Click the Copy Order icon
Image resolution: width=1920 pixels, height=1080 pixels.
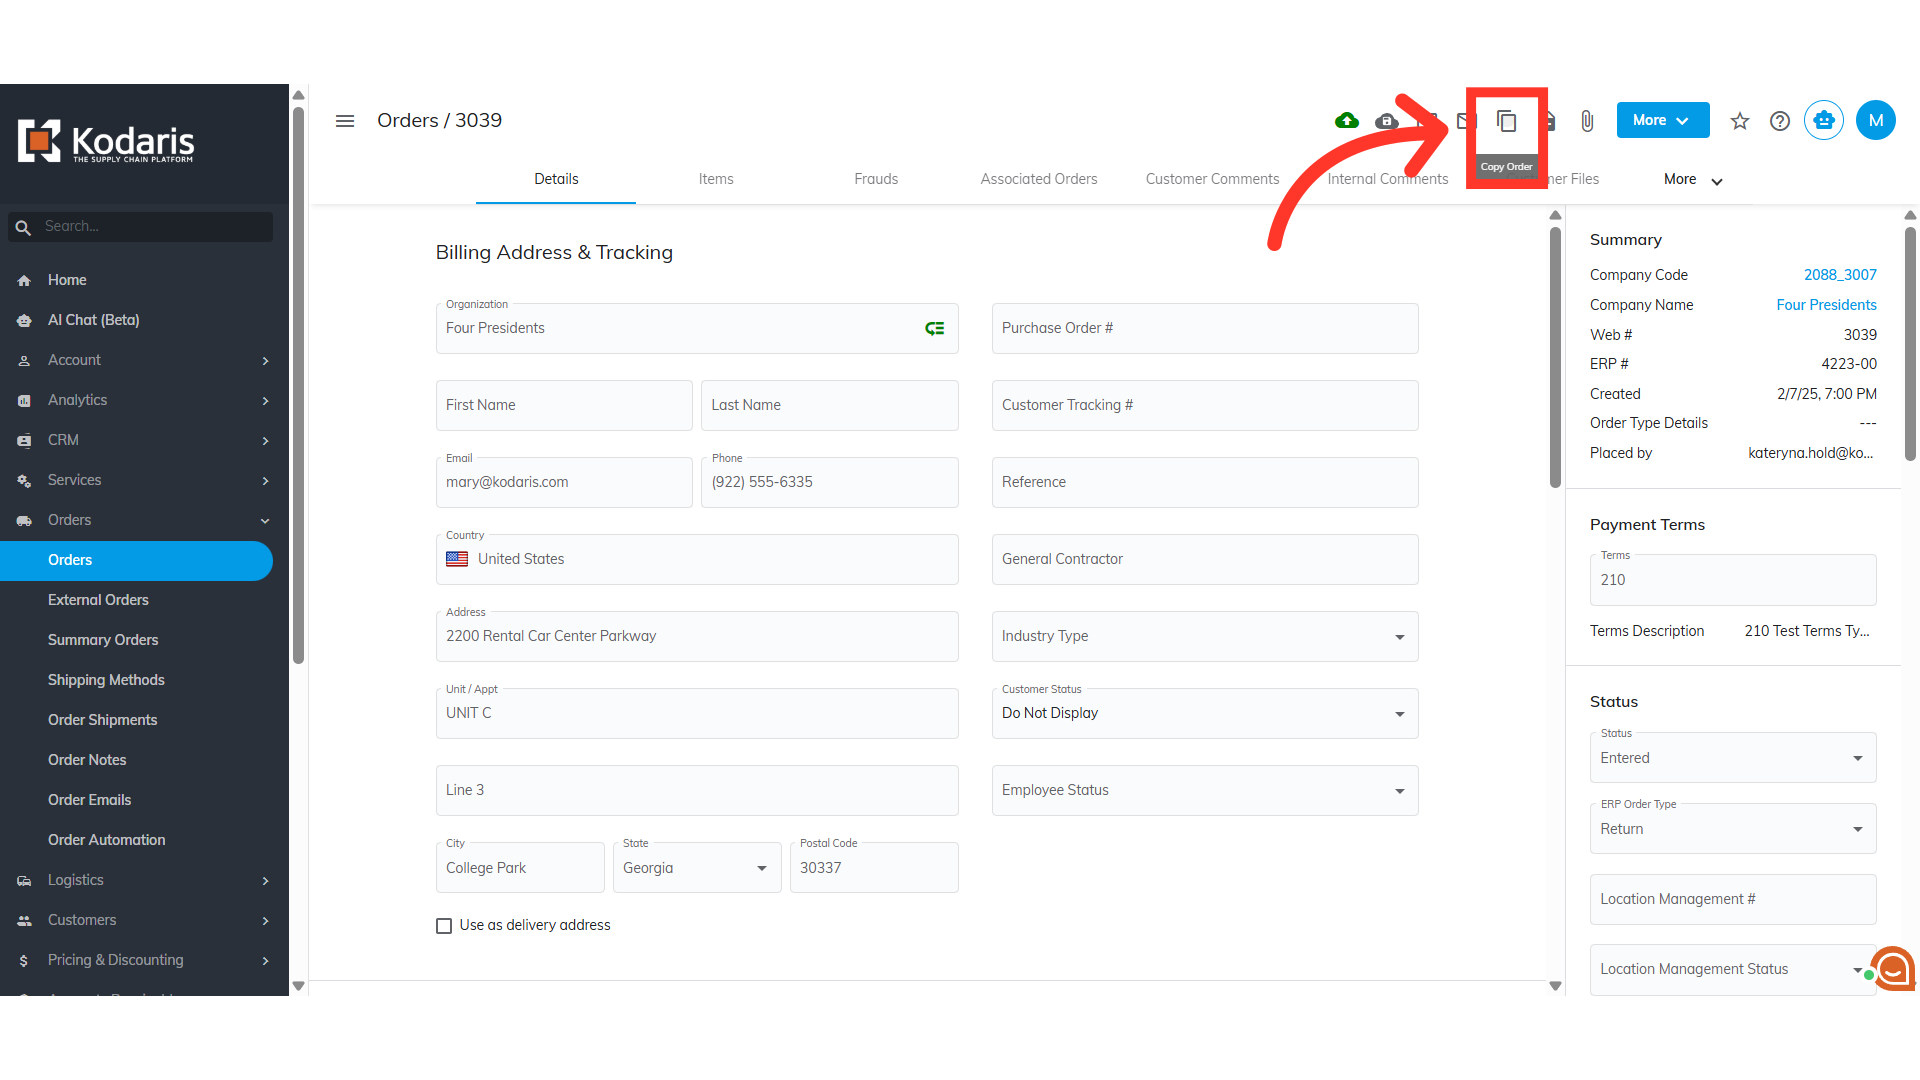pos(1506,121)
